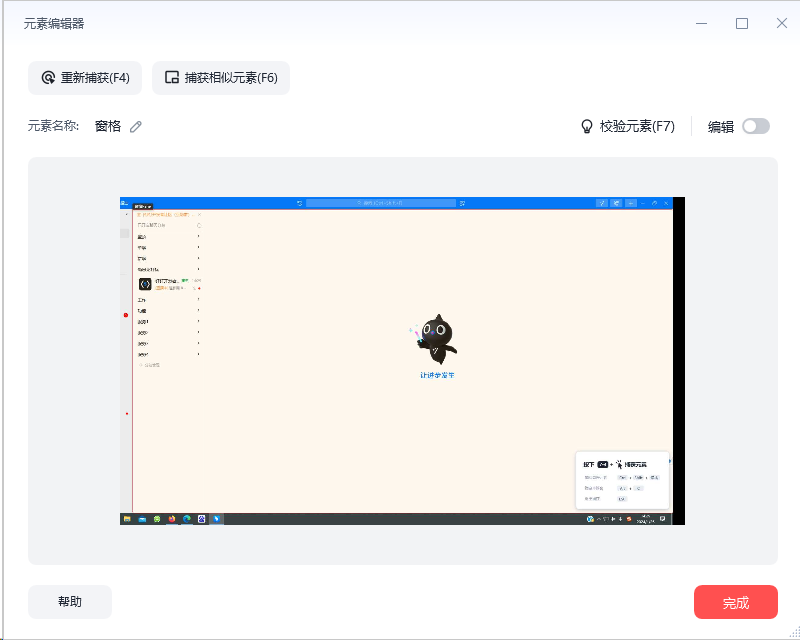Click the pencil icon beside element name 窗格
This screenshot has width=800, height=640.
point(135,127)
